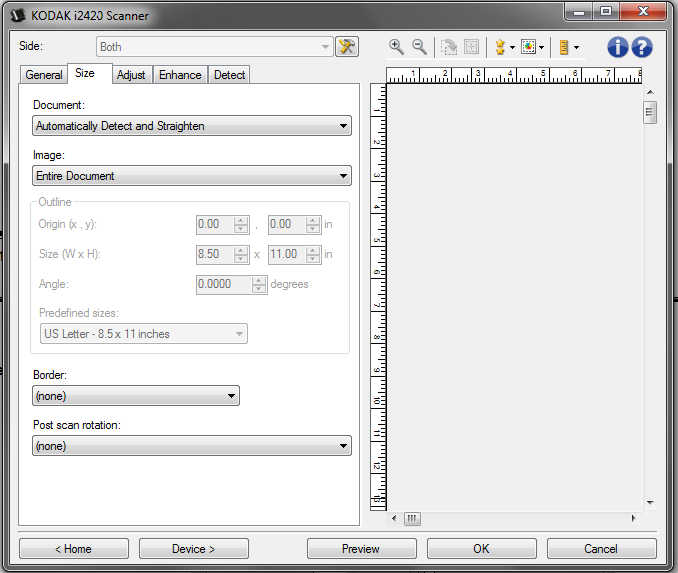Click the Post scan rotation label
Screen dimensions: 678x573
pyautogui.click(x=77, y=425)
